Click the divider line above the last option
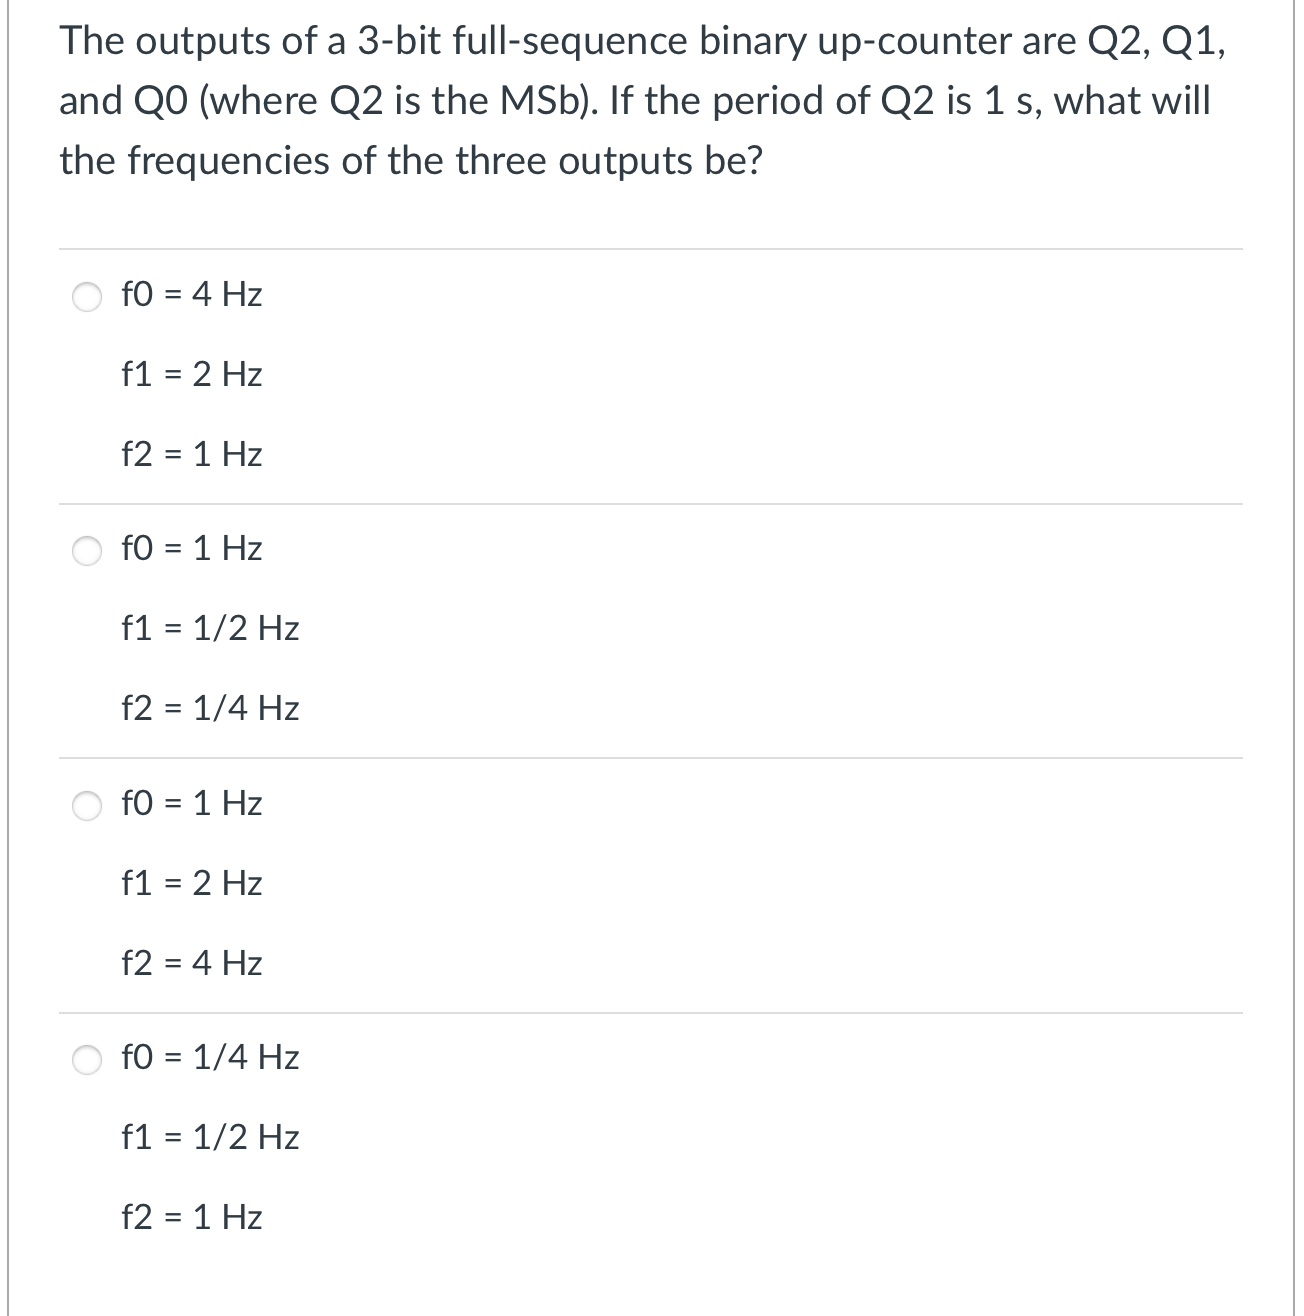The height and width of the screenshot is (1316, 1304). coord(650,1010)
